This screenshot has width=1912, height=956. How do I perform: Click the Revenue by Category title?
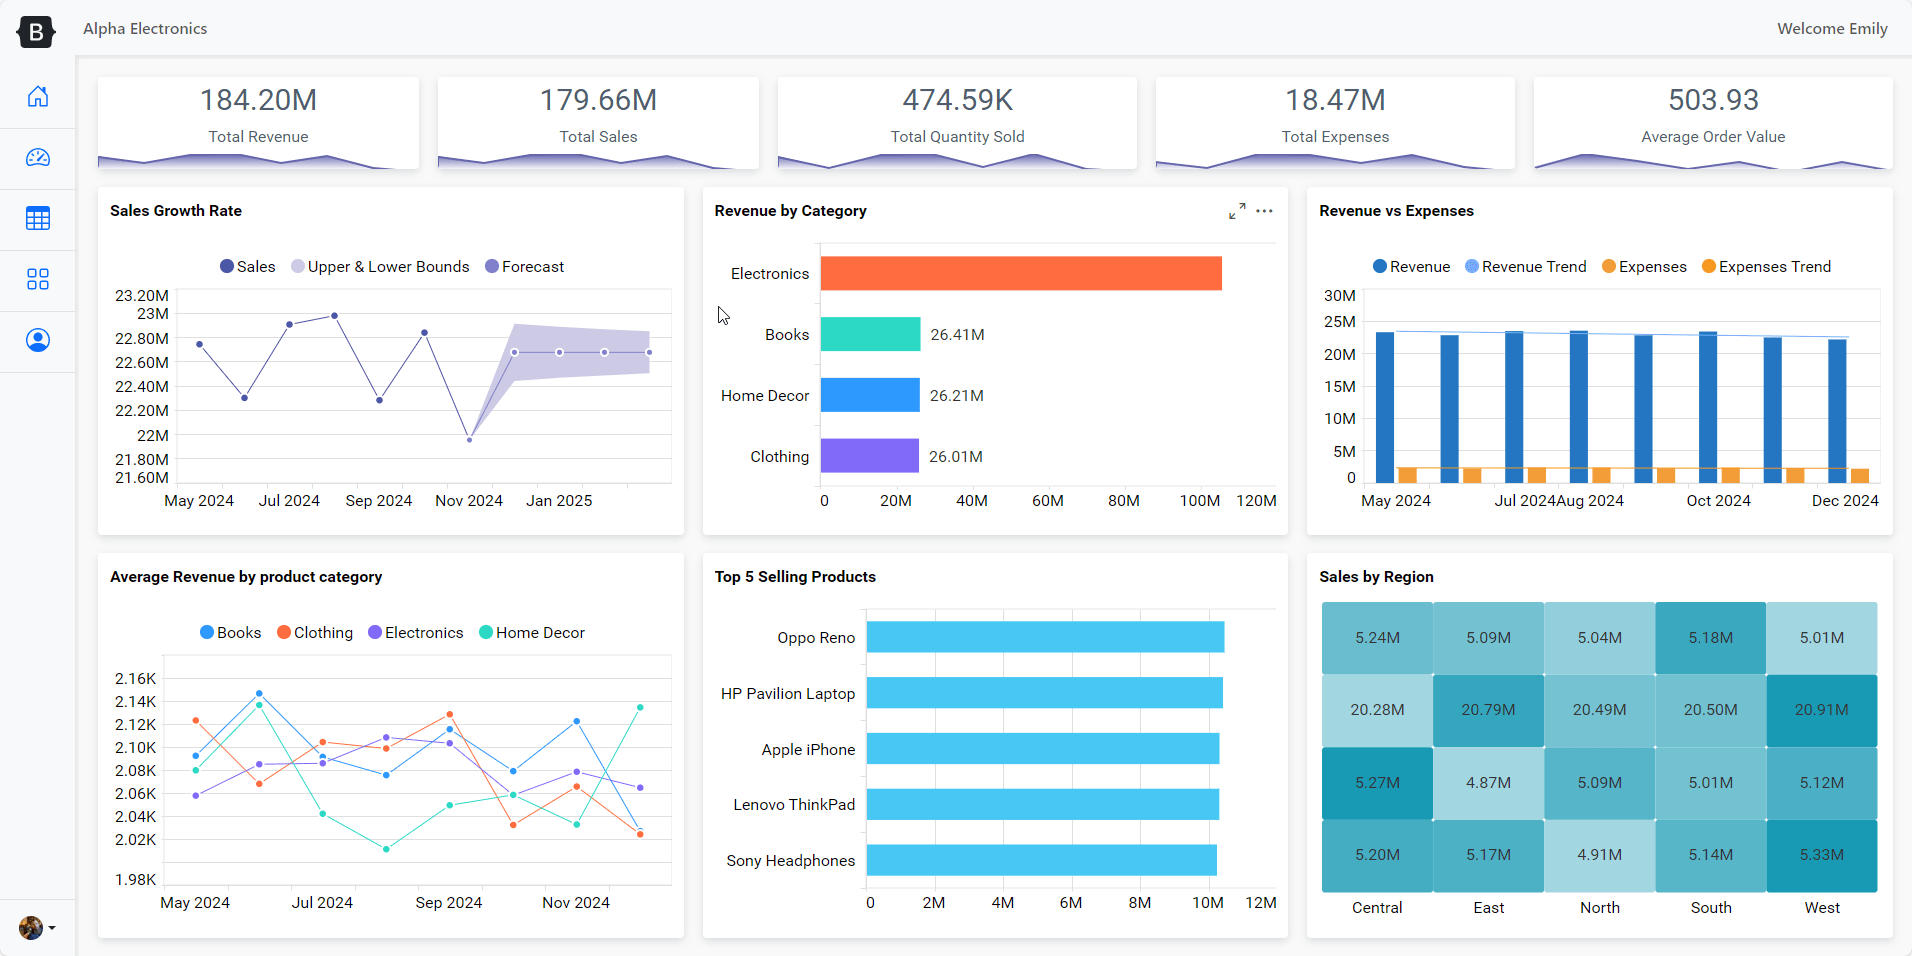point(790,211)
